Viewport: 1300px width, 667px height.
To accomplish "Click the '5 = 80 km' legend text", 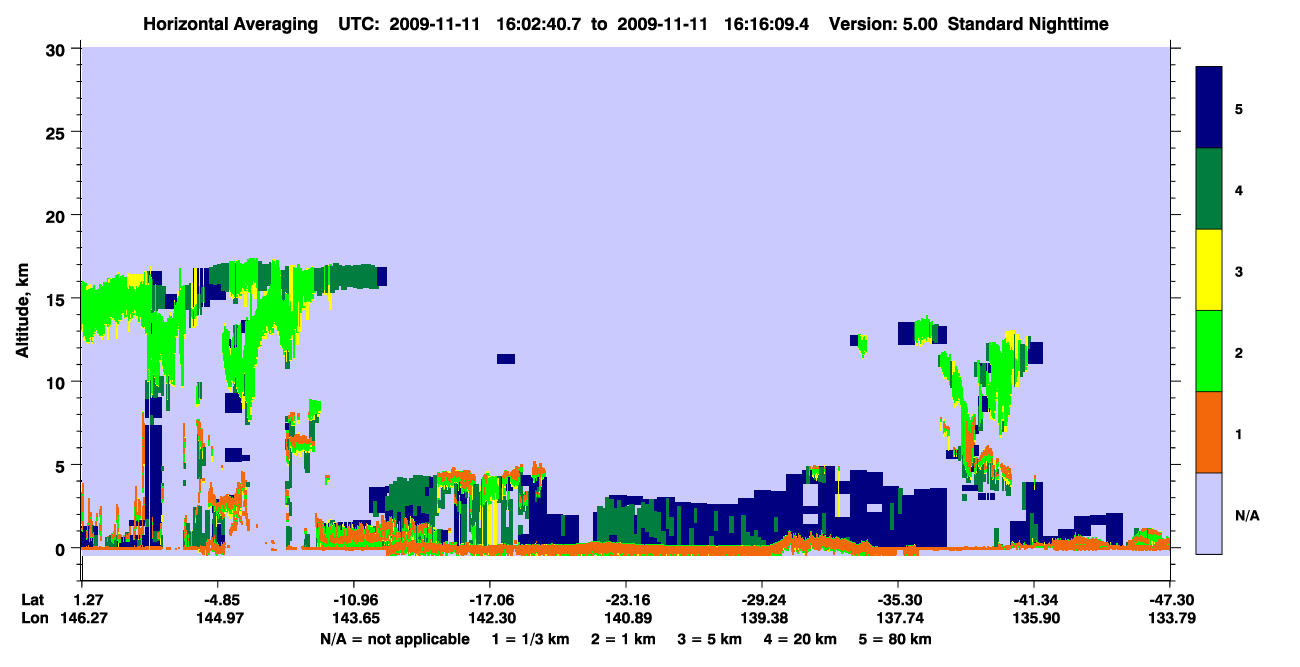I will pos(896,639).
